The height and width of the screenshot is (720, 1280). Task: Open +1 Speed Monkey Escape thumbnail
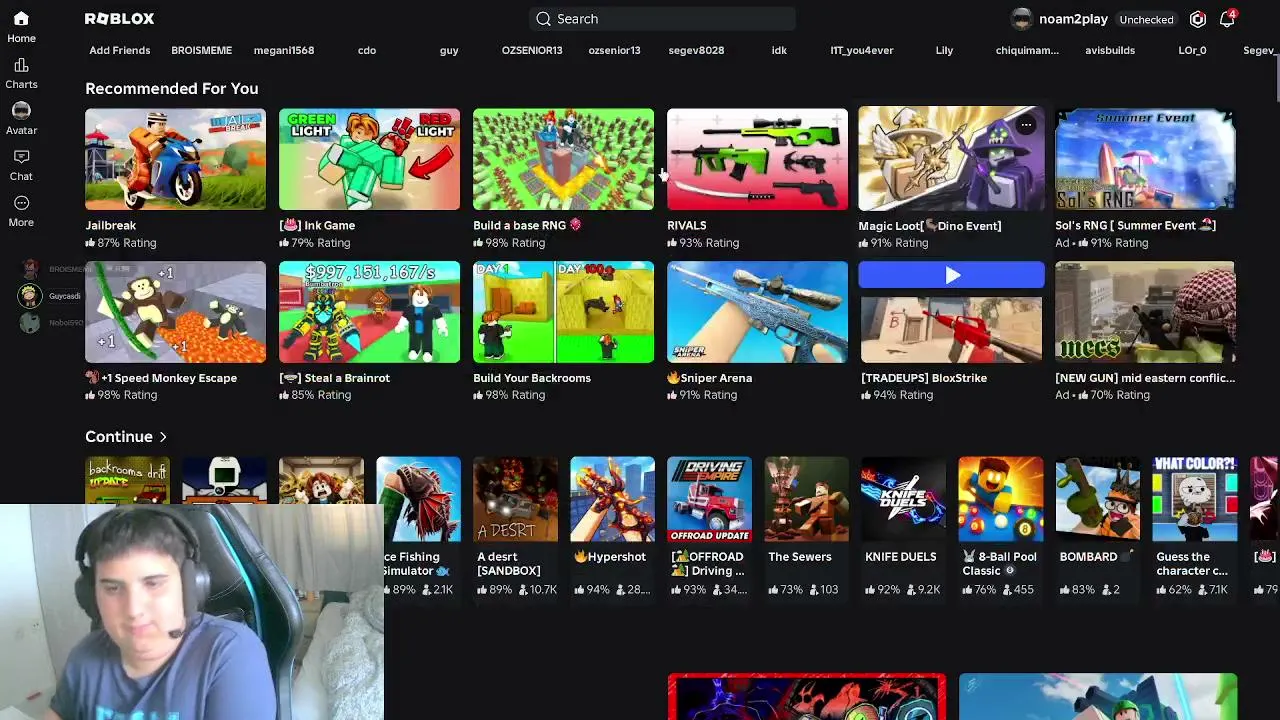coord(175,312)
